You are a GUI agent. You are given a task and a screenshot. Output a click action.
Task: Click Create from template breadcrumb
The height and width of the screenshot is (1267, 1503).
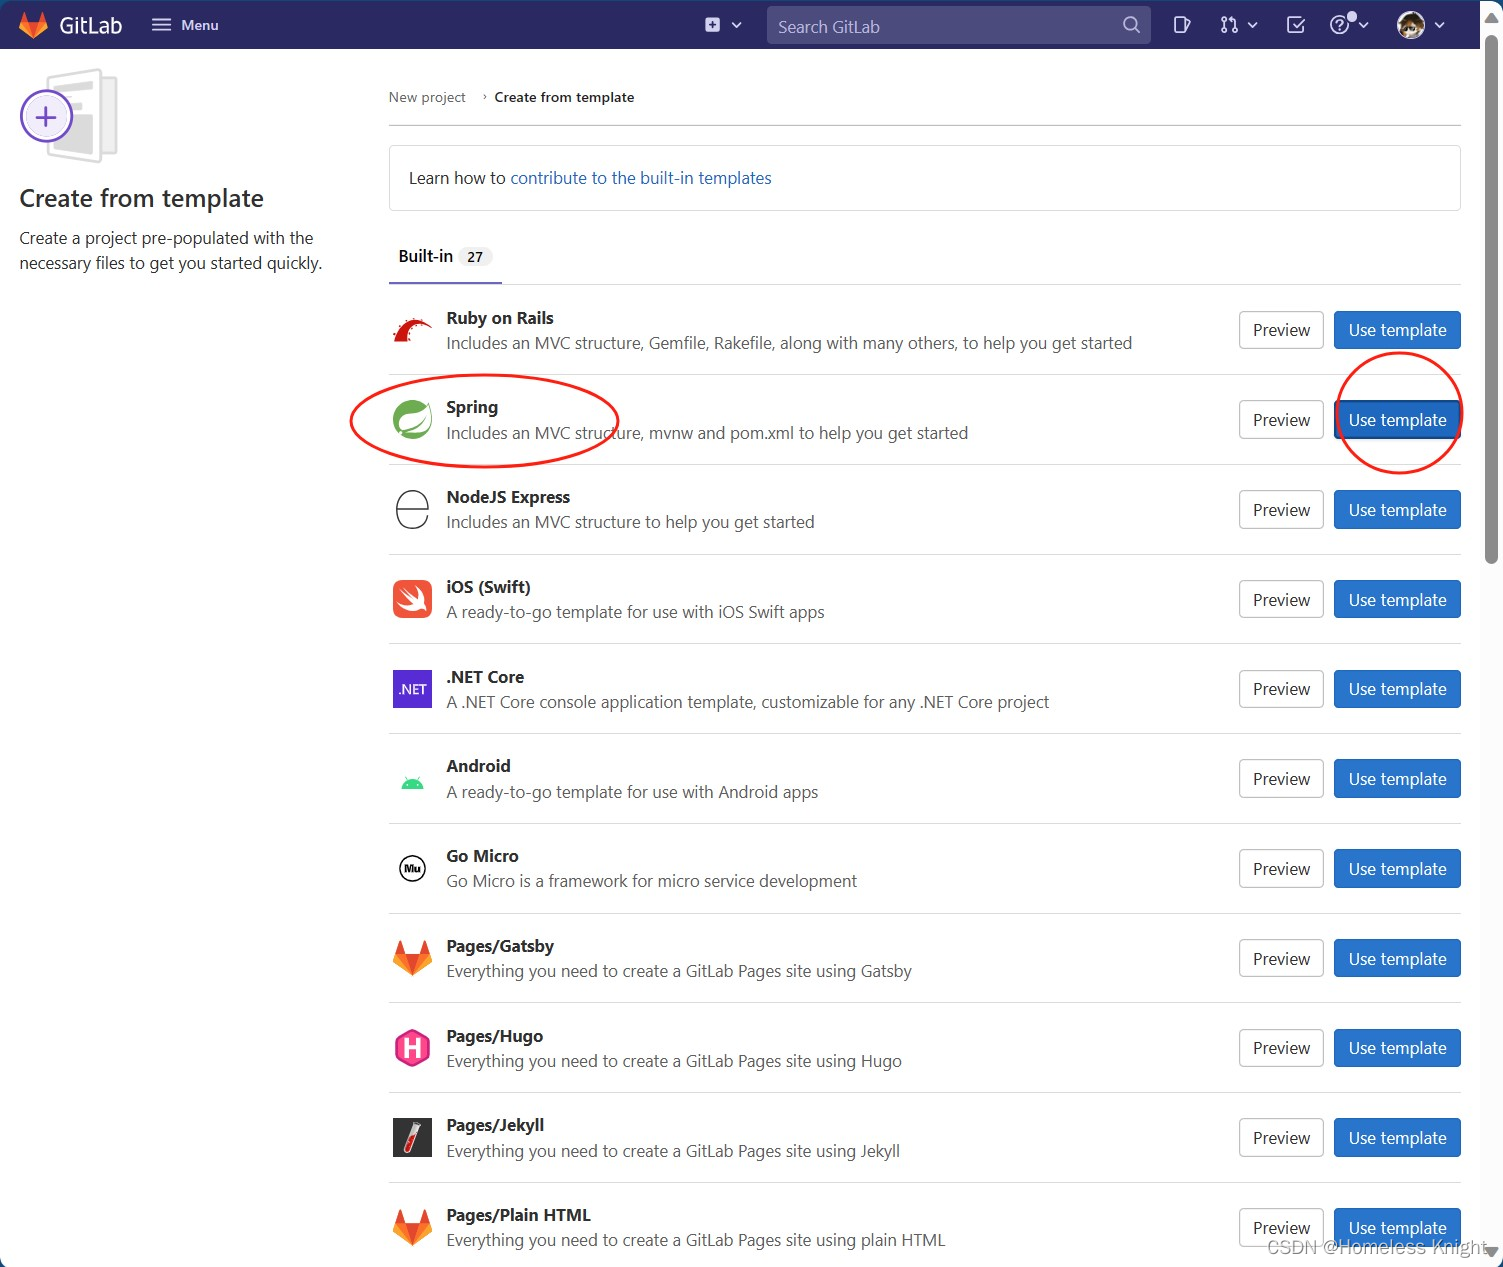pyautogui.click(x=564, y=97)
